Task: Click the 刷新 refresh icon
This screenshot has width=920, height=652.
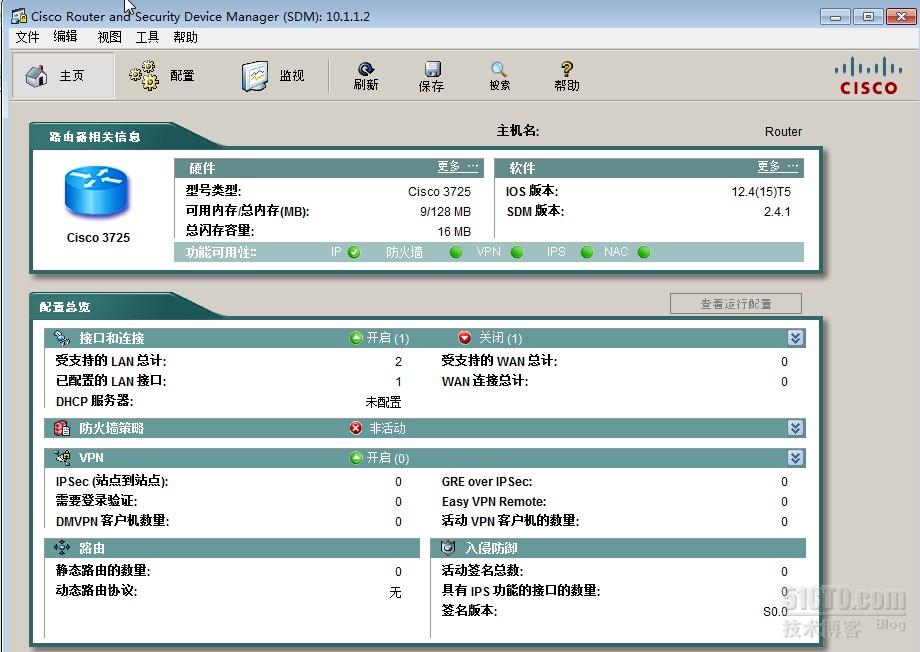Action: pyautogui.click(x=366, y=69)
